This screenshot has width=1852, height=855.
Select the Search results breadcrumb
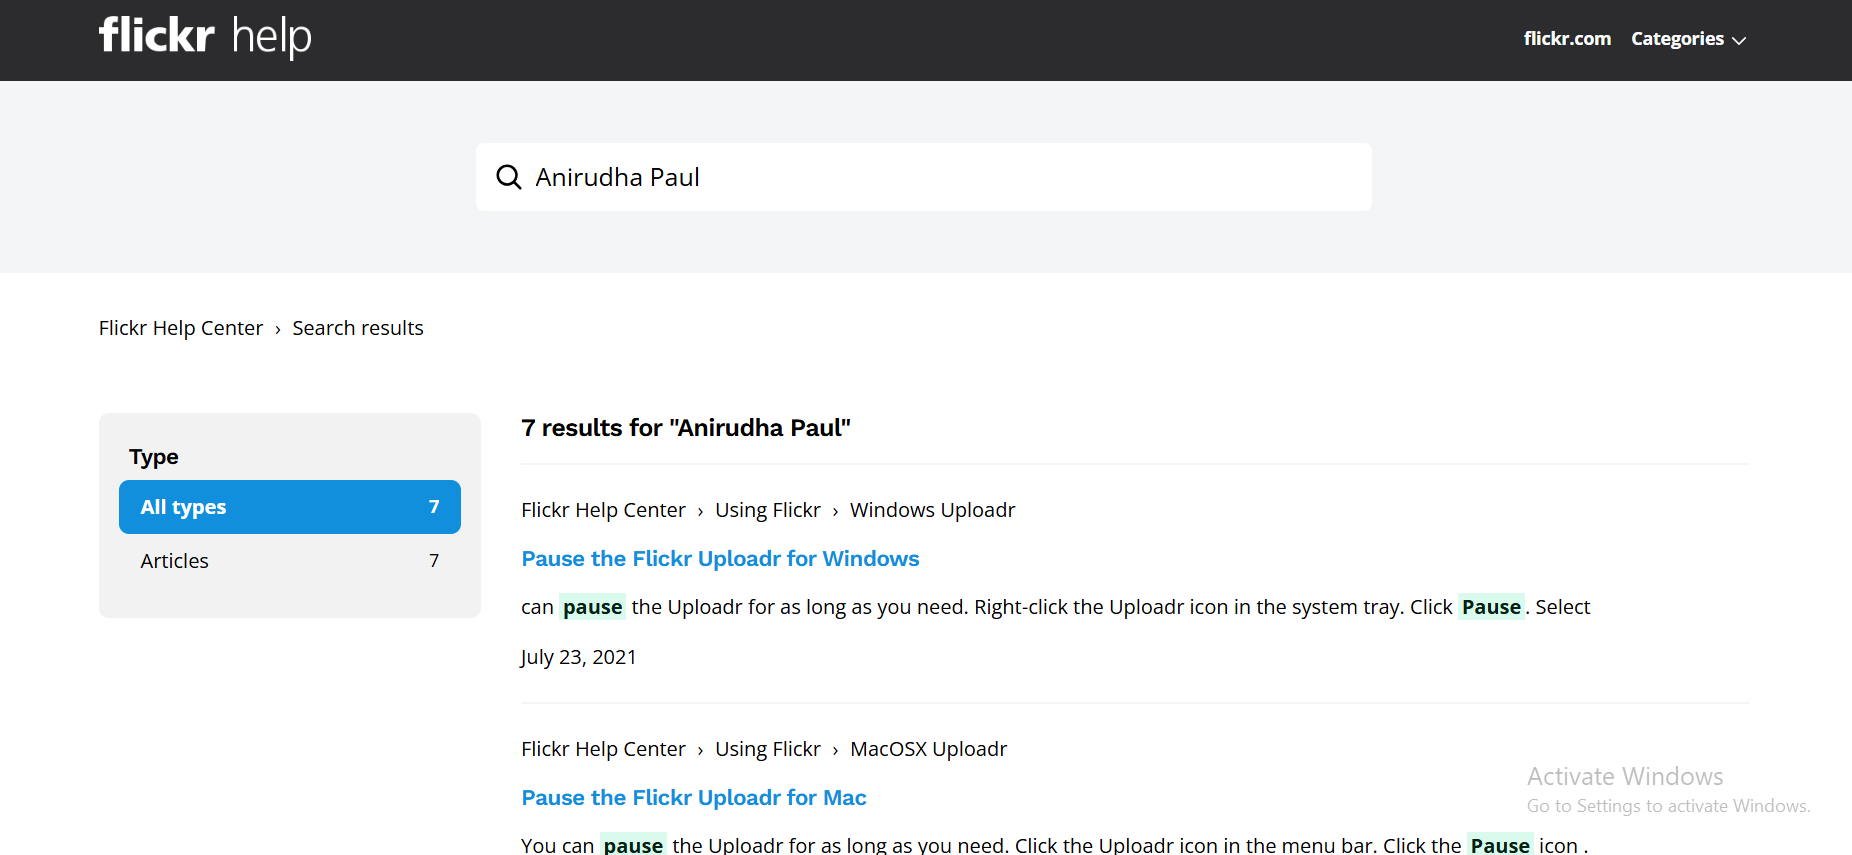pos(358,328)
